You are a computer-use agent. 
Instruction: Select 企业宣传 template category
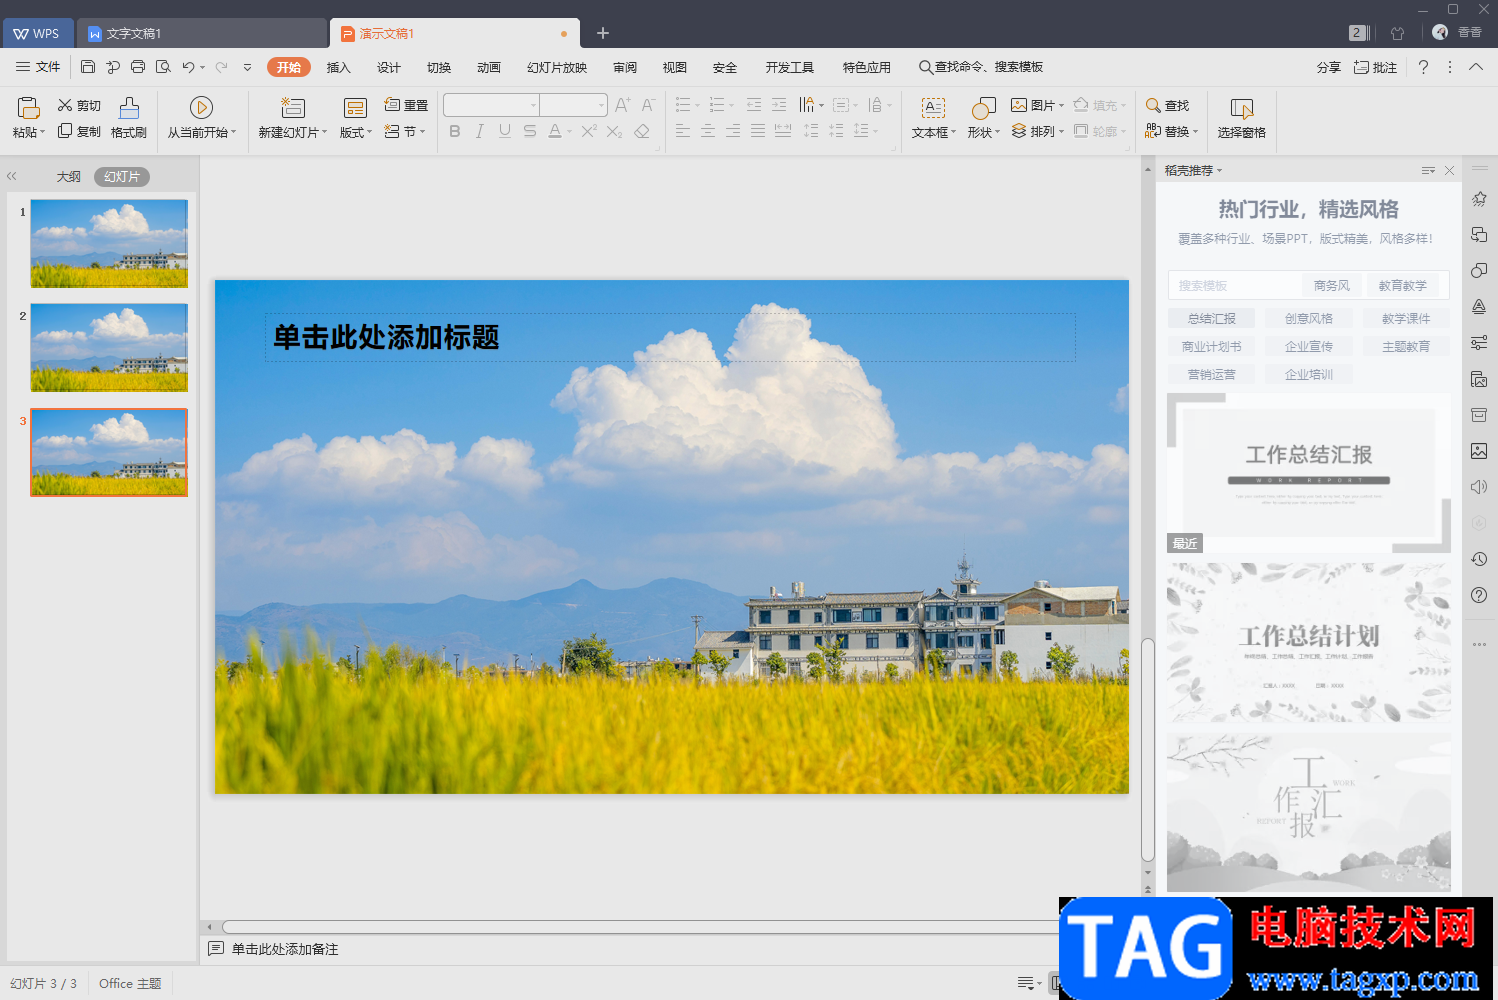1309,347
